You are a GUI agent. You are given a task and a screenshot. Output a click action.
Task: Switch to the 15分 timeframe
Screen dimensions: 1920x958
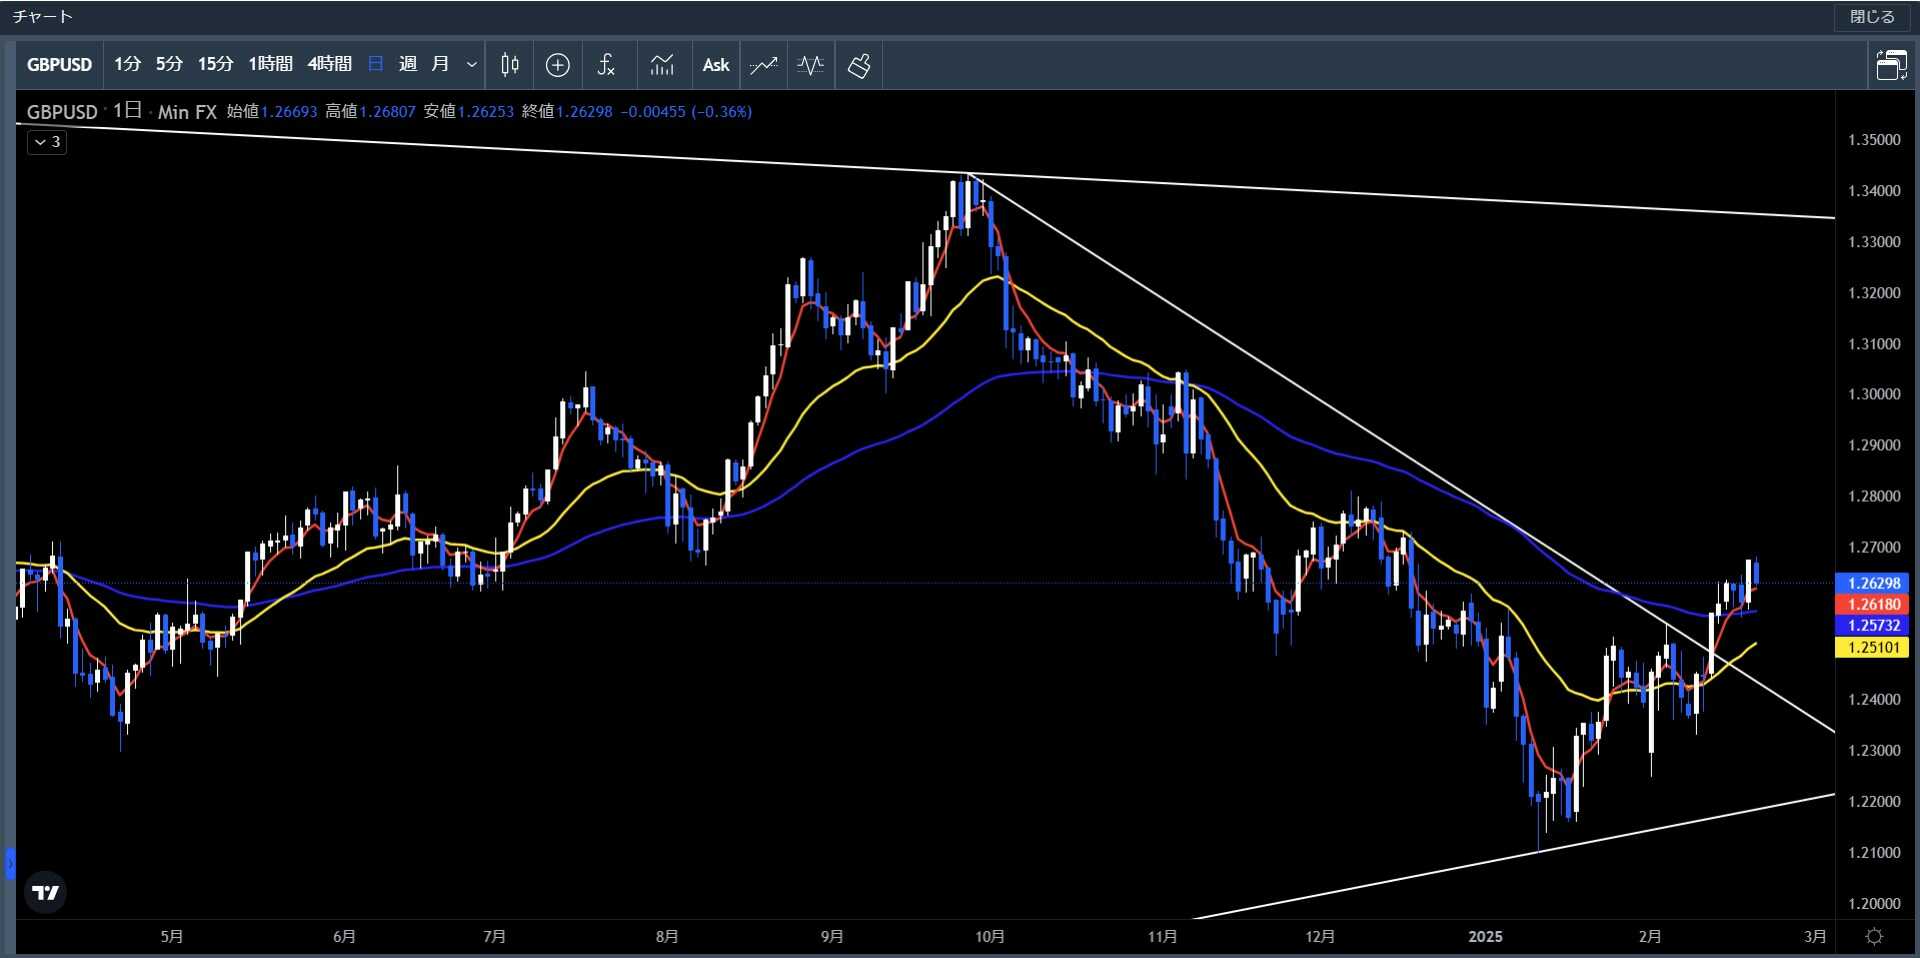215,65
